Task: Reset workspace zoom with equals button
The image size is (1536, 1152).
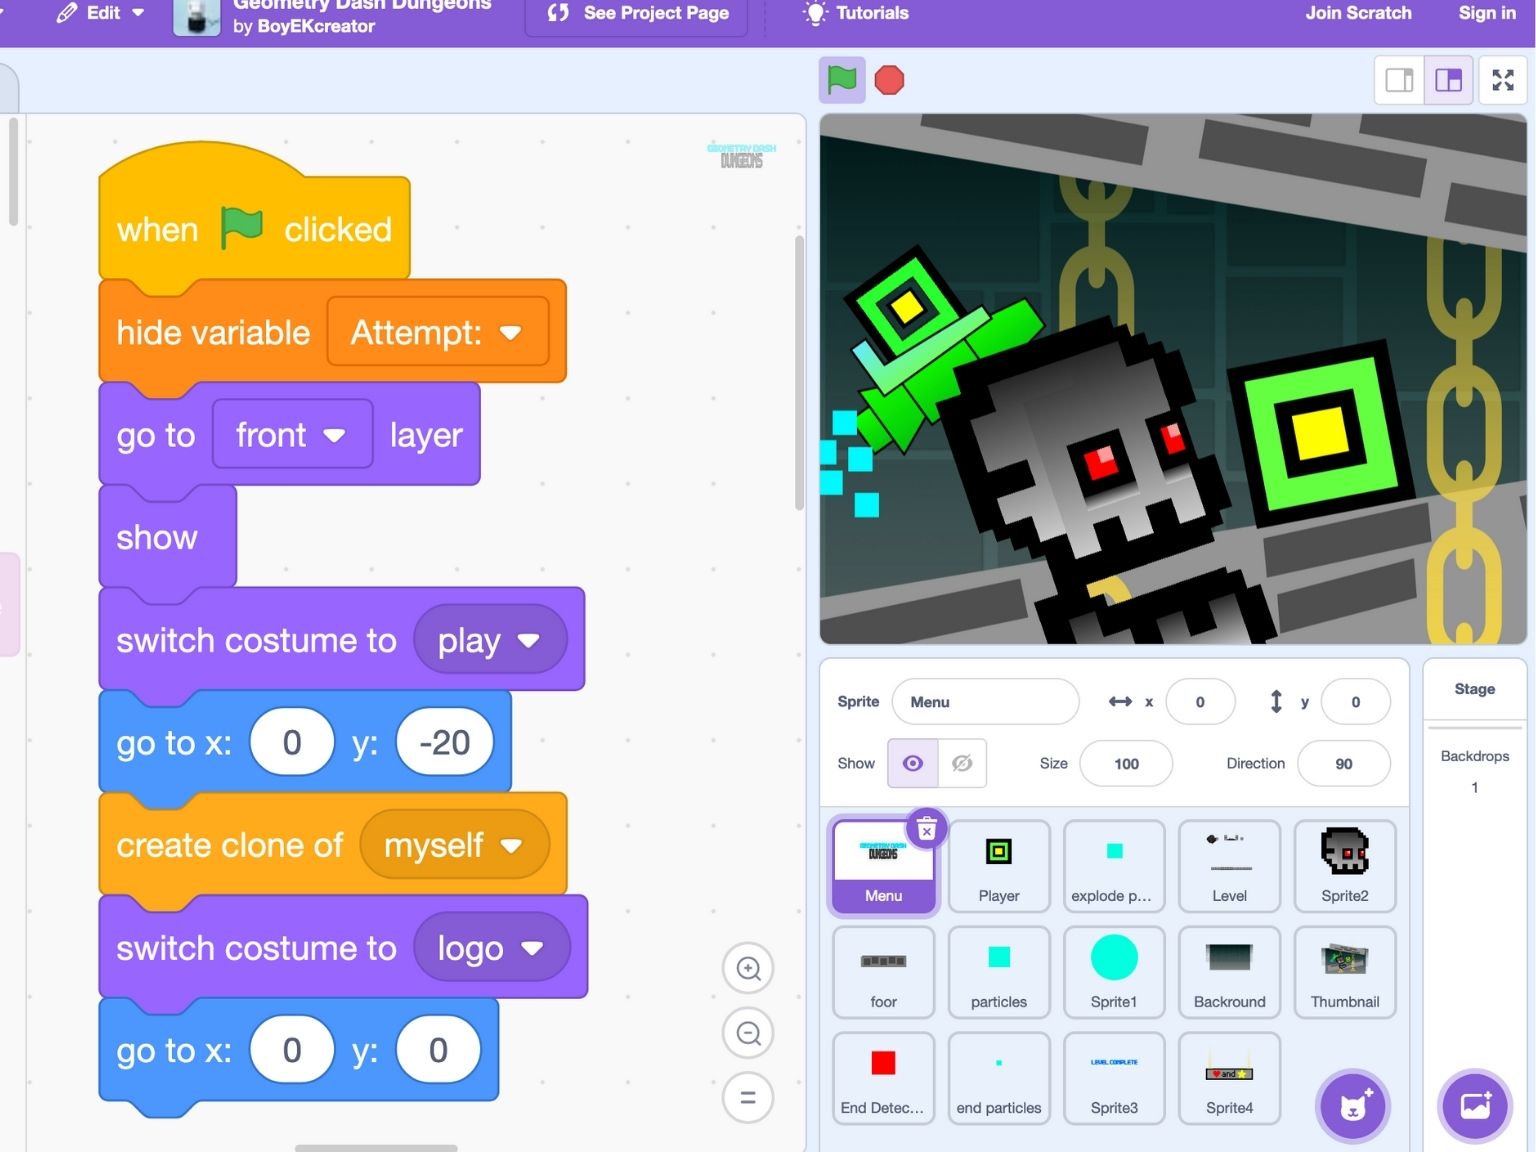Action: [x=748, y=1097]
